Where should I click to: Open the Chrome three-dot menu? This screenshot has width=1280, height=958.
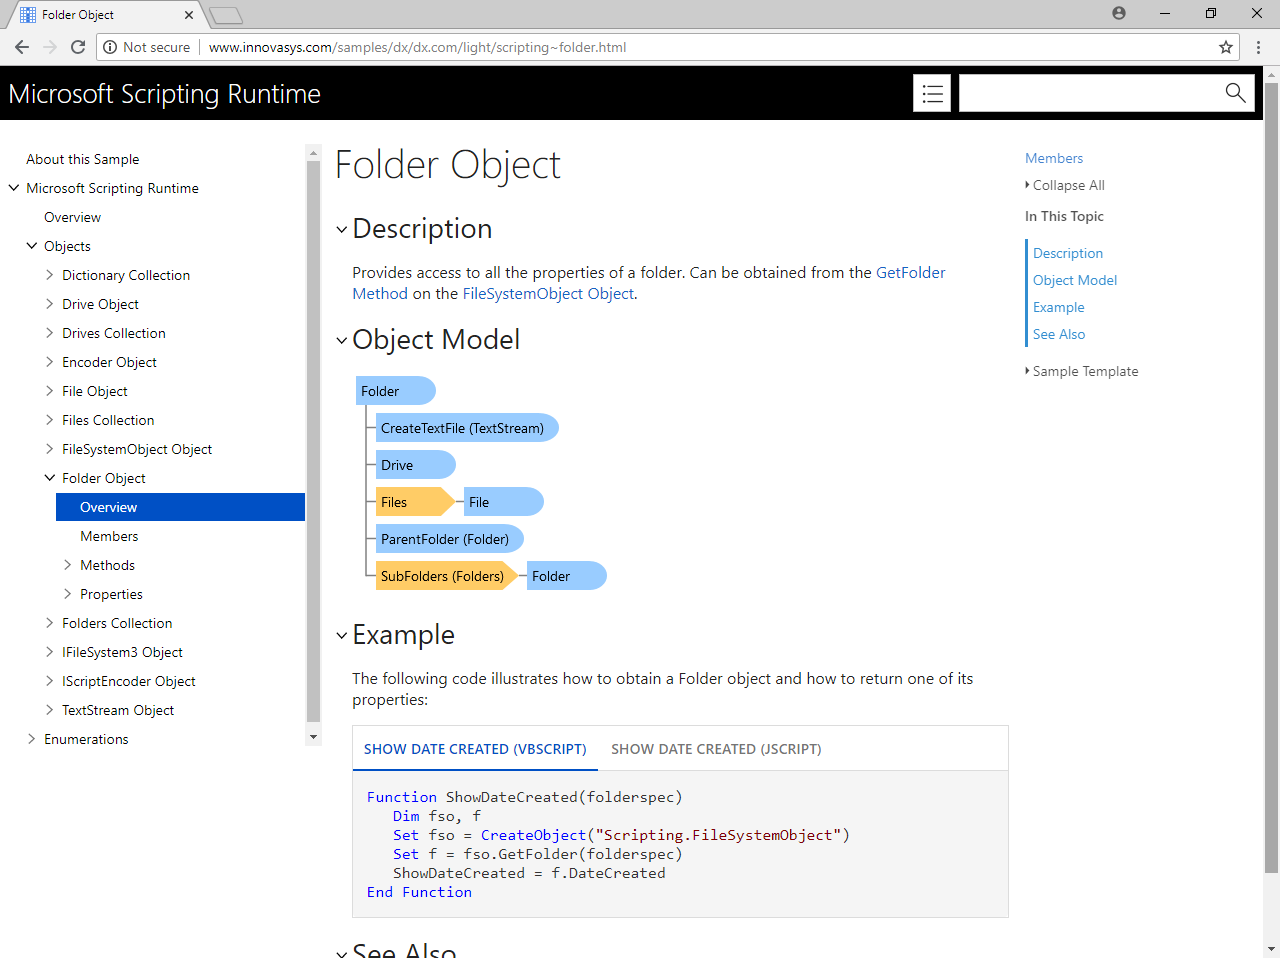[1259, 47]
